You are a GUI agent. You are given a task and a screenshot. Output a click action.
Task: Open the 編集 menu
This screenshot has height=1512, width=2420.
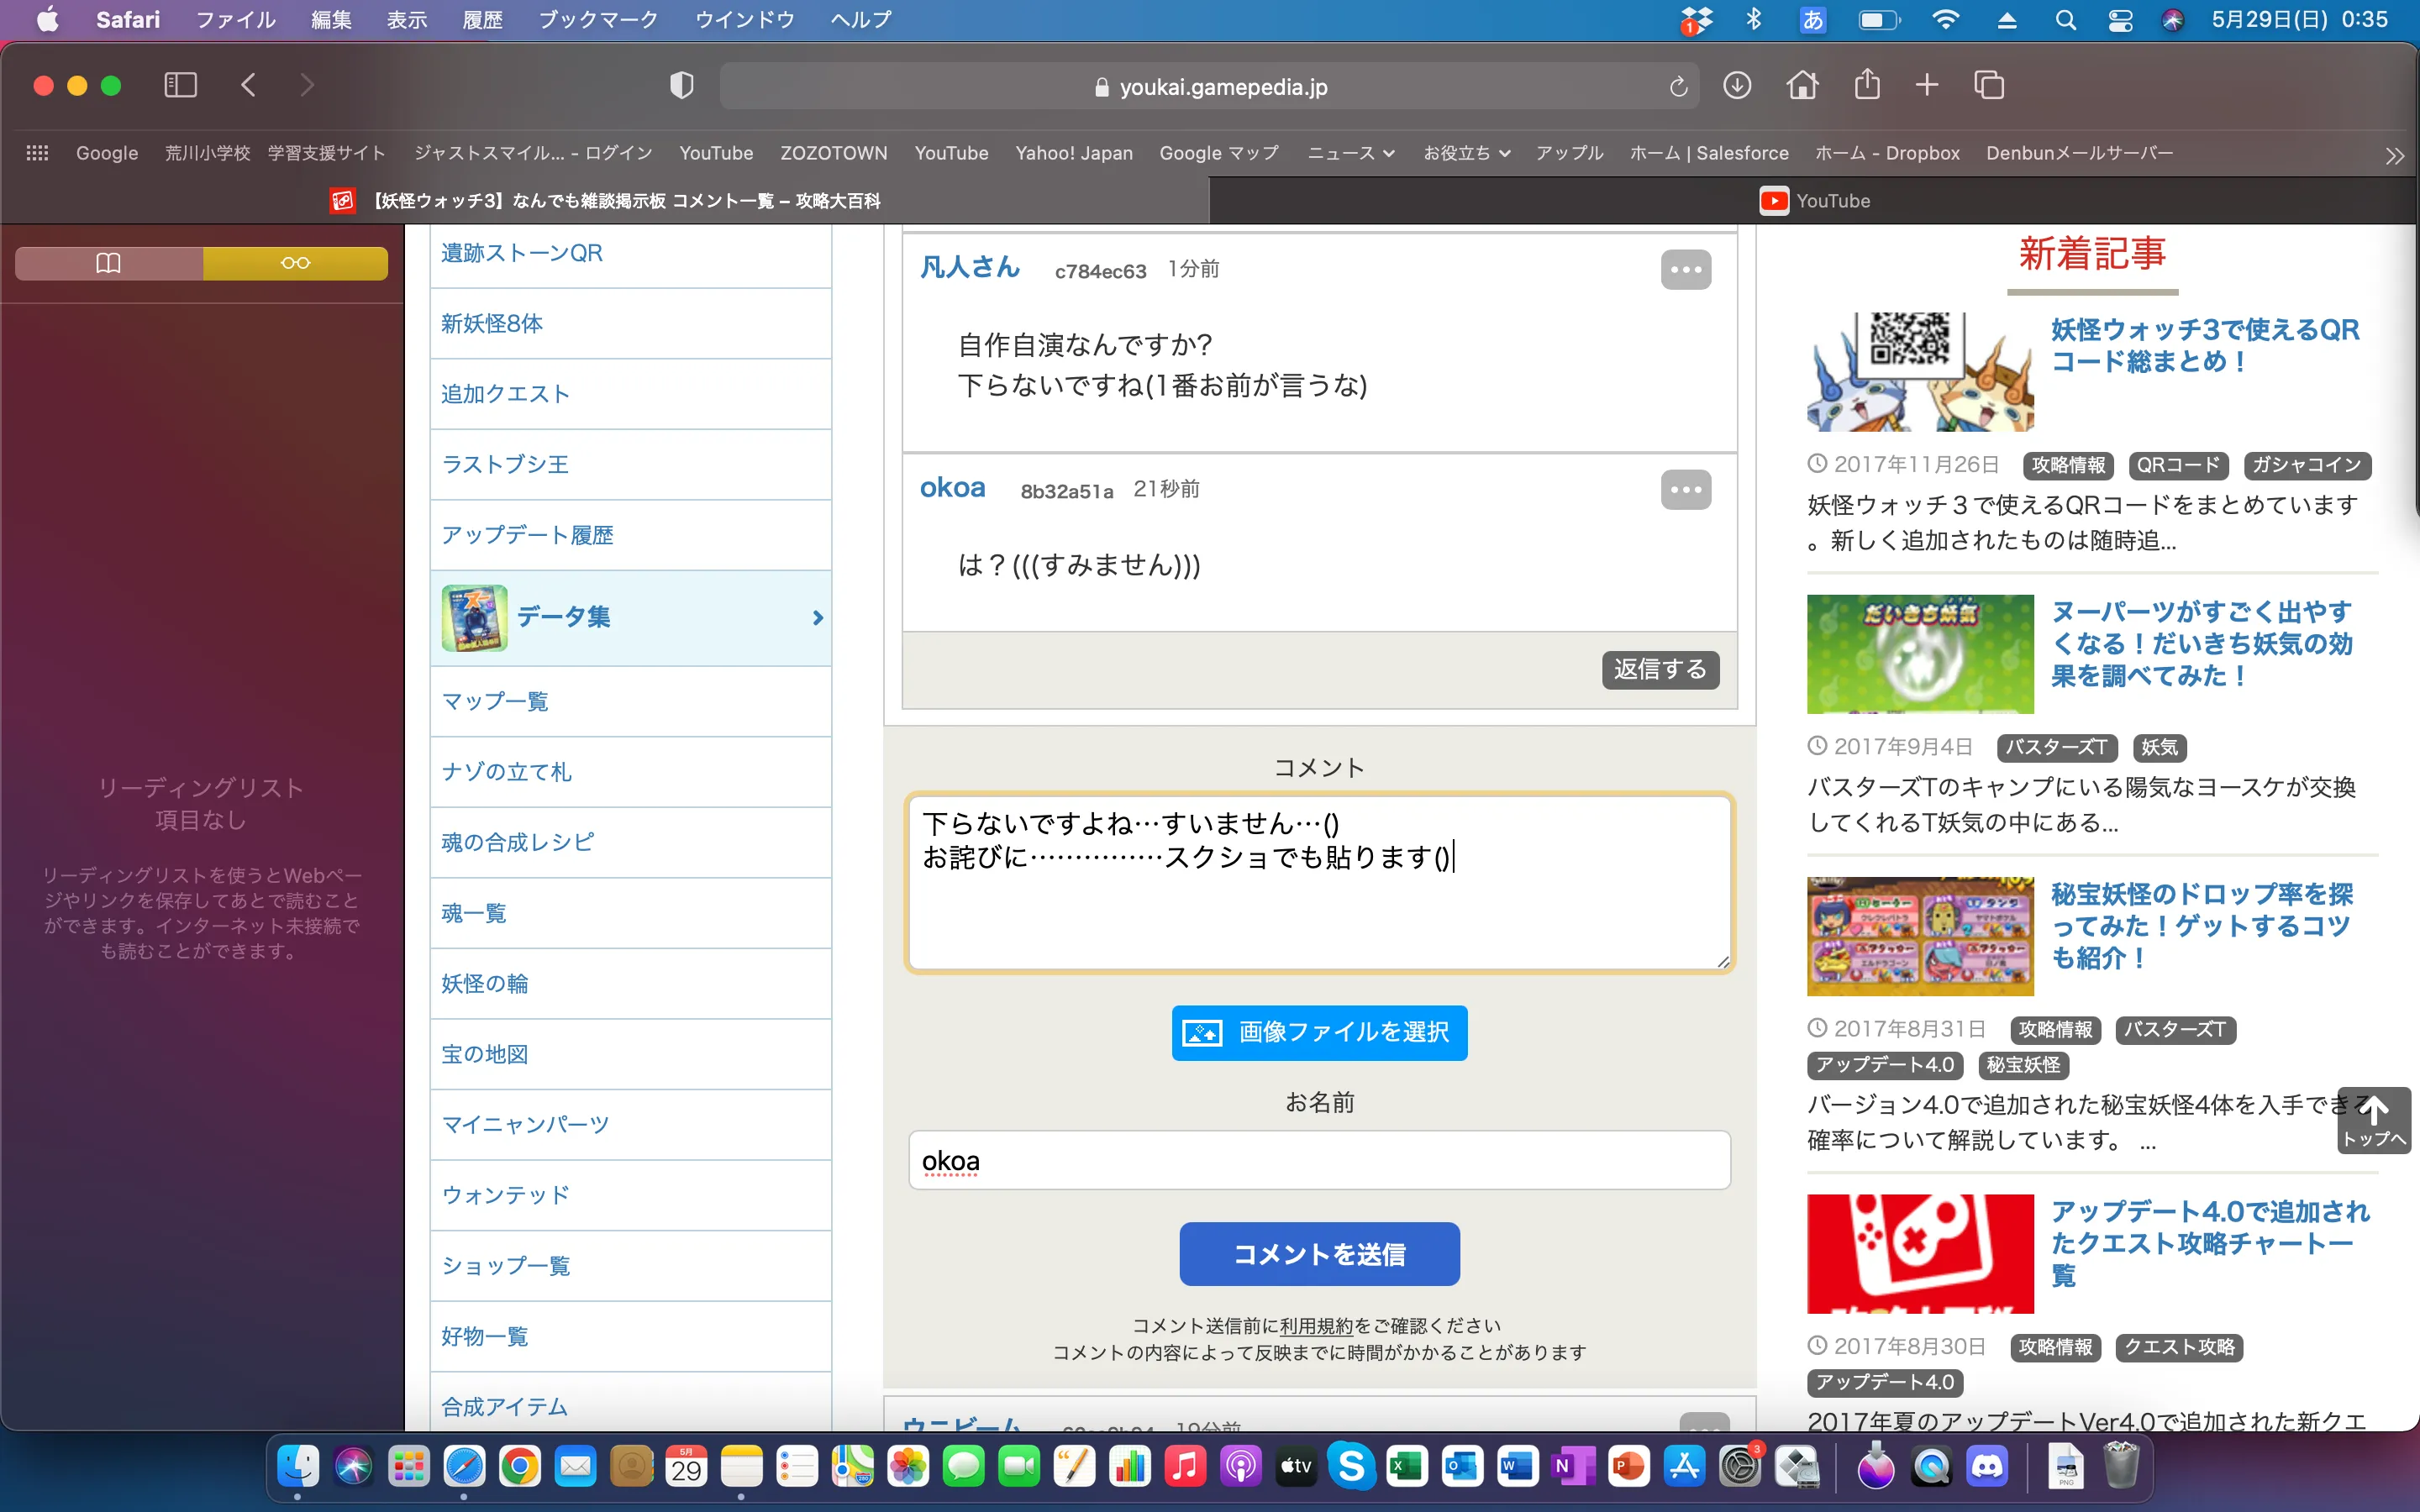tap(331, 20)
